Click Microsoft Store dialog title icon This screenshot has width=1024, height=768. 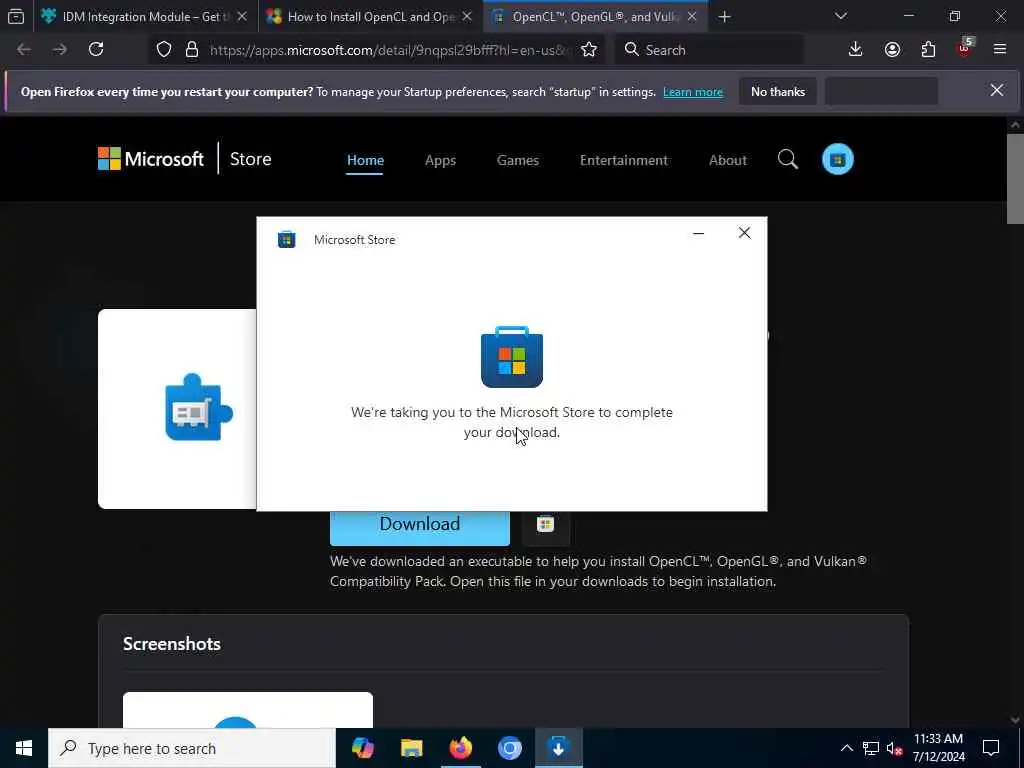pos(287,240)
